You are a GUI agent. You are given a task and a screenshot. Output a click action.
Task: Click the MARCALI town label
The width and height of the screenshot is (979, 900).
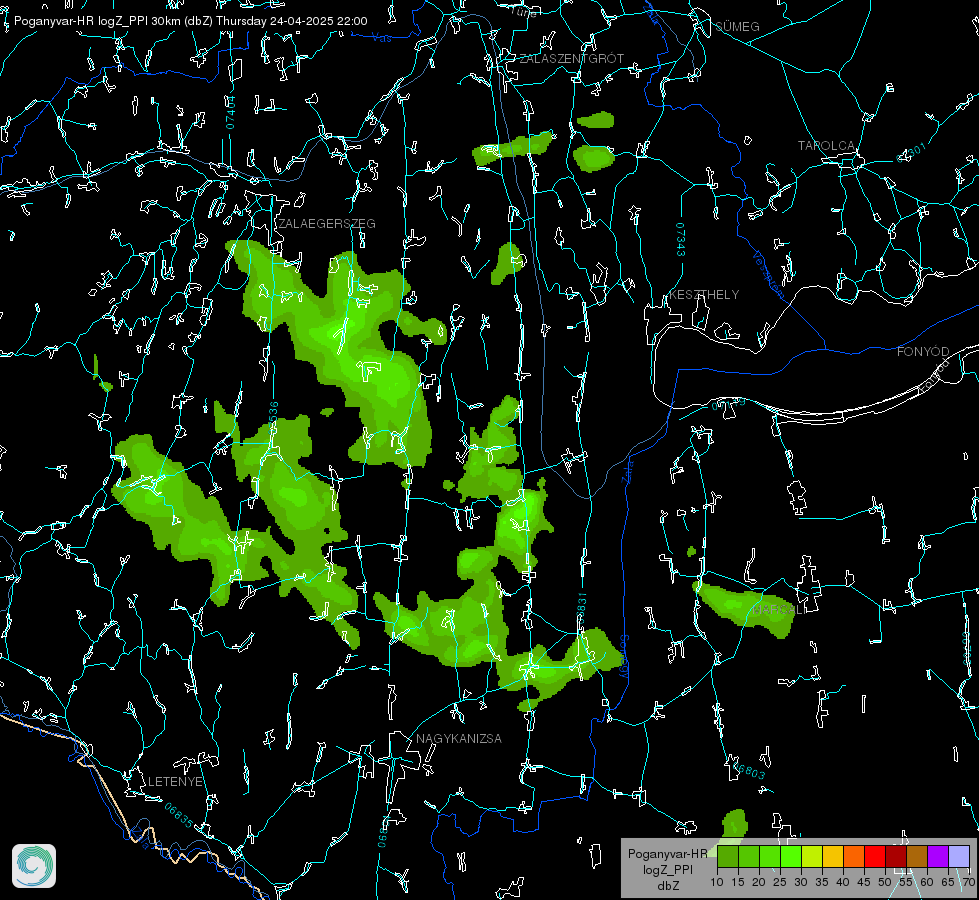pyautogui.click(x=778, y=610)
